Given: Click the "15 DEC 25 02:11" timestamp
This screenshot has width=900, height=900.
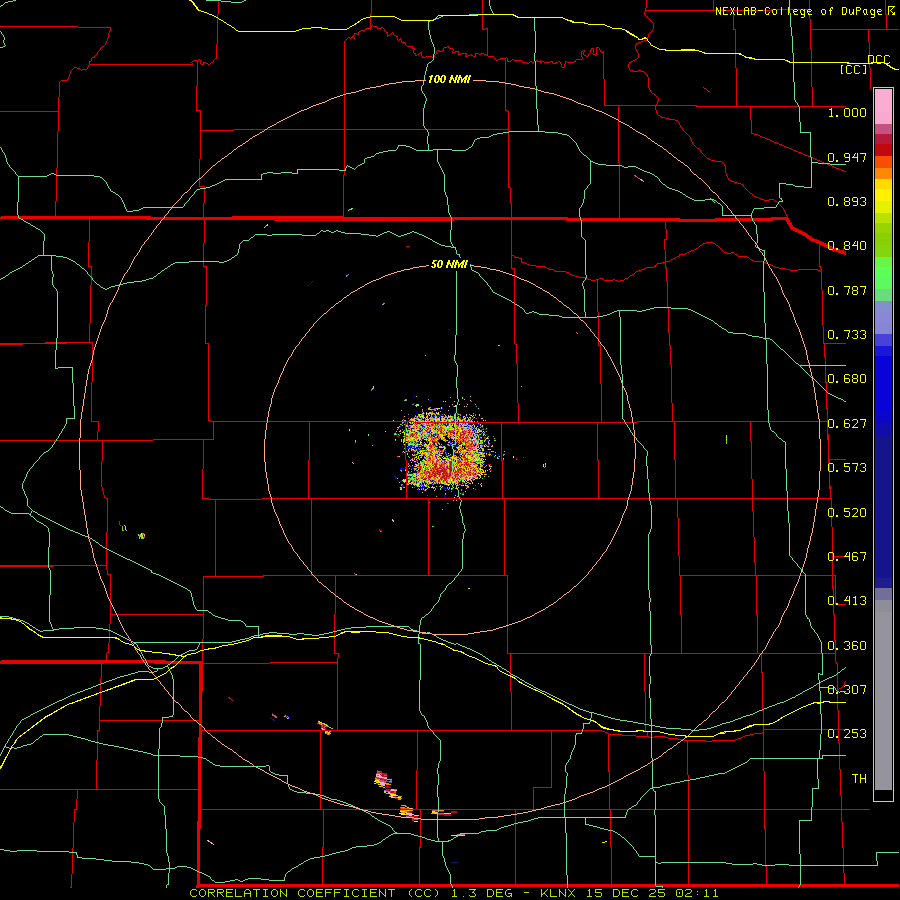Looking at the screenshot, I should 650,893.
